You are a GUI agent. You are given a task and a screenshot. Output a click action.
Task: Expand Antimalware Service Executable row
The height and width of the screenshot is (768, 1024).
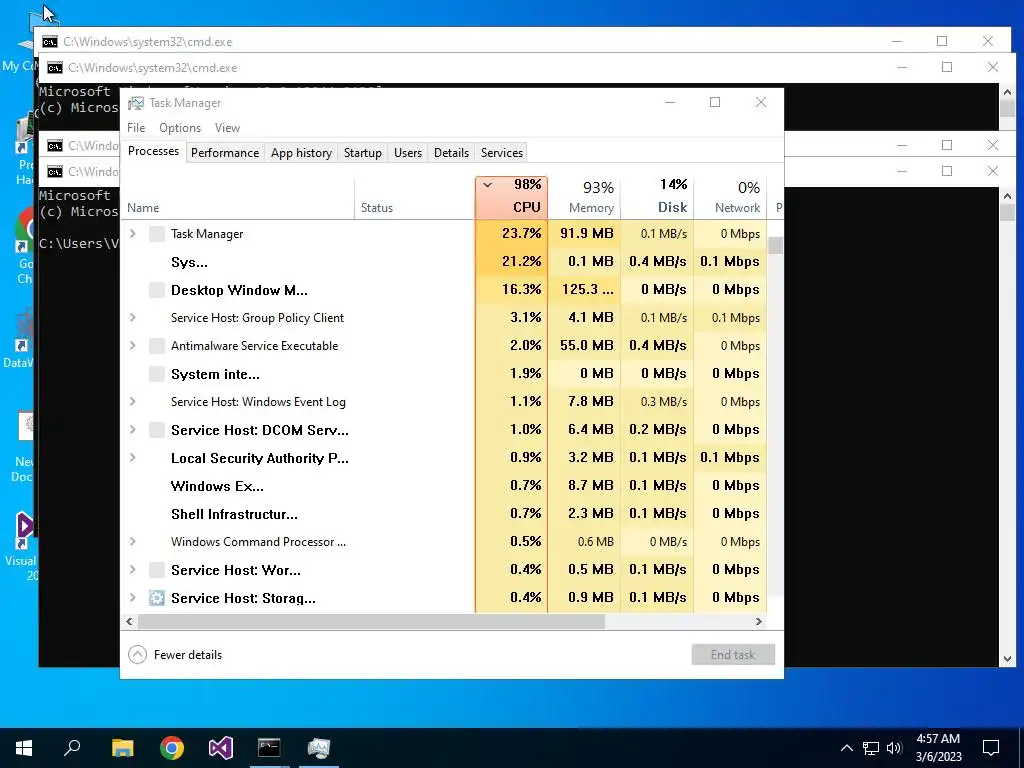click(133, 345)
